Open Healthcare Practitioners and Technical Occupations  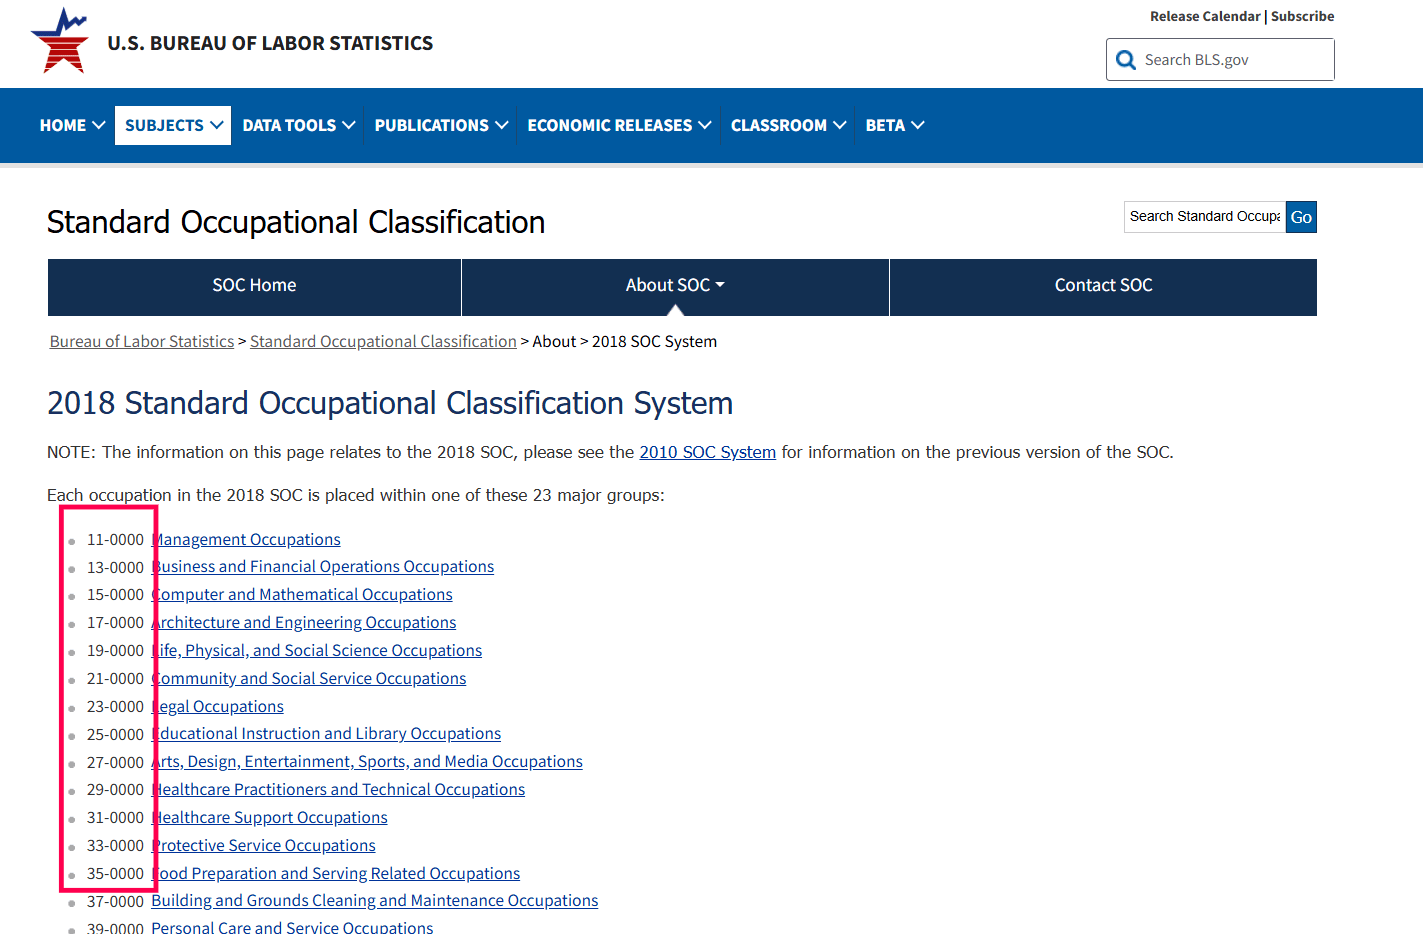338,790
